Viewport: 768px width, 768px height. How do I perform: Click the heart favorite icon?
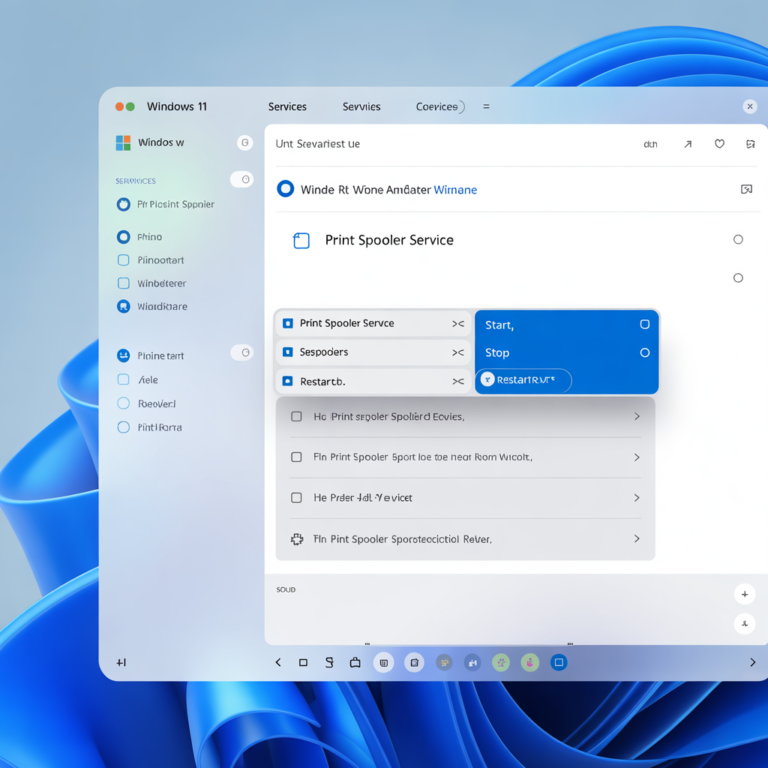[x=719, y=144]
